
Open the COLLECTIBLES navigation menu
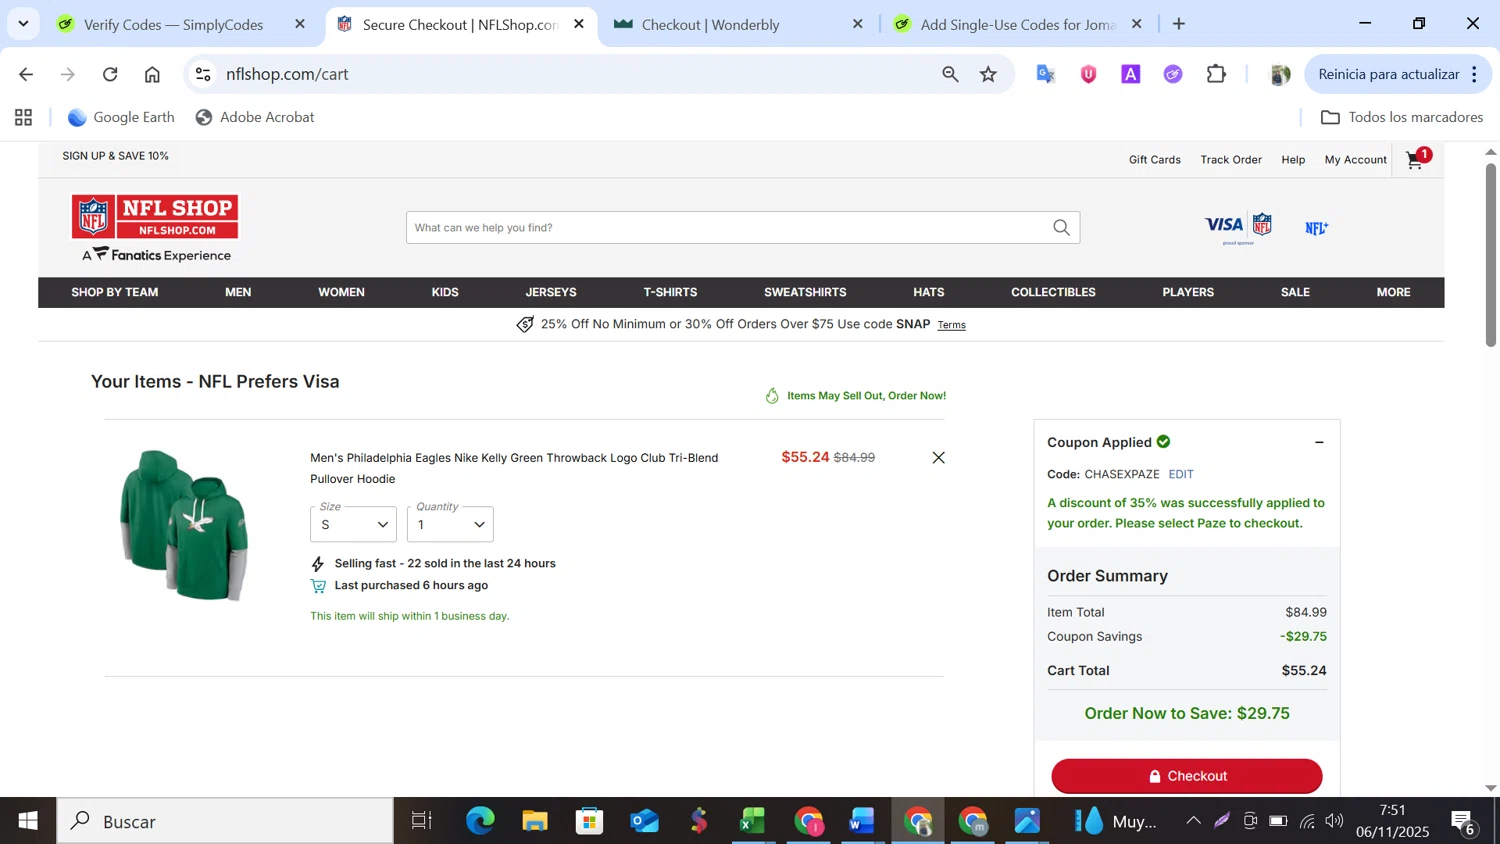coord(1053,292)
